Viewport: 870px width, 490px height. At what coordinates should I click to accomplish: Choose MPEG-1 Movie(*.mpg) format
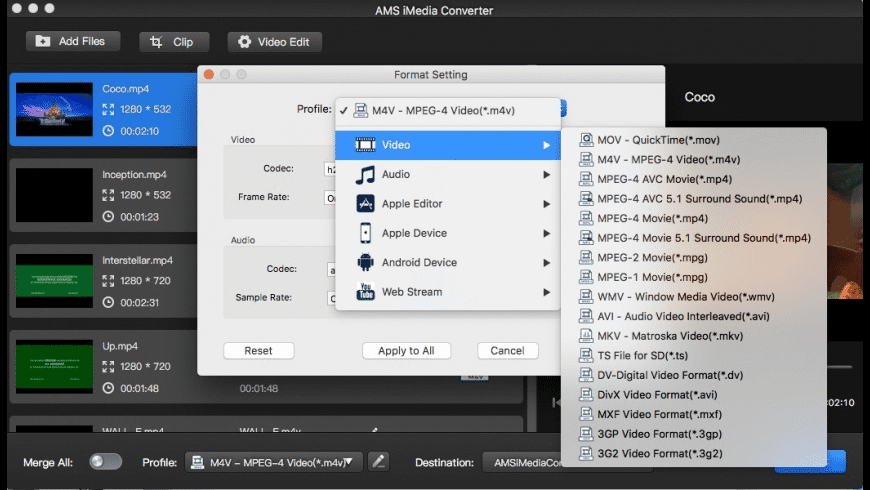pyautogui.click(x=694, y=277)
